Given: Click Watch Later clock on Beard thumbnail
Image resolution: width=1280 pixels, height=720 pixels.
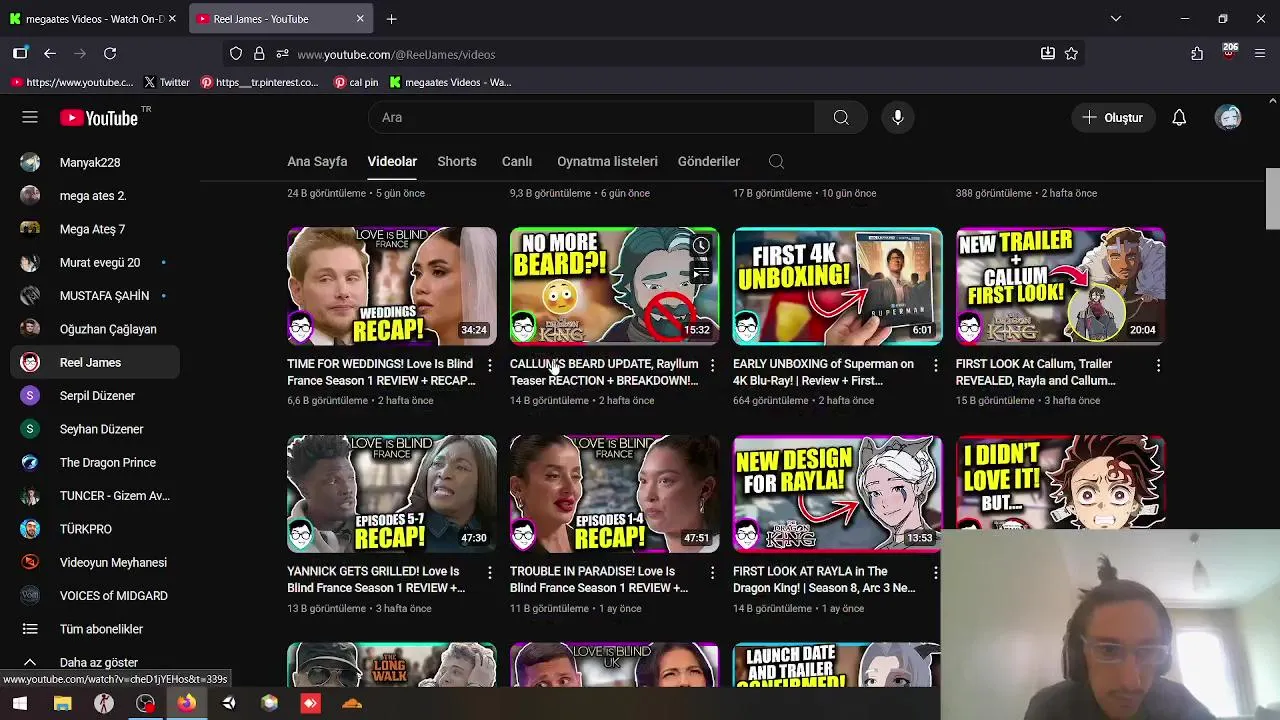Looking at the screenshot, I should tap(701, 246).
